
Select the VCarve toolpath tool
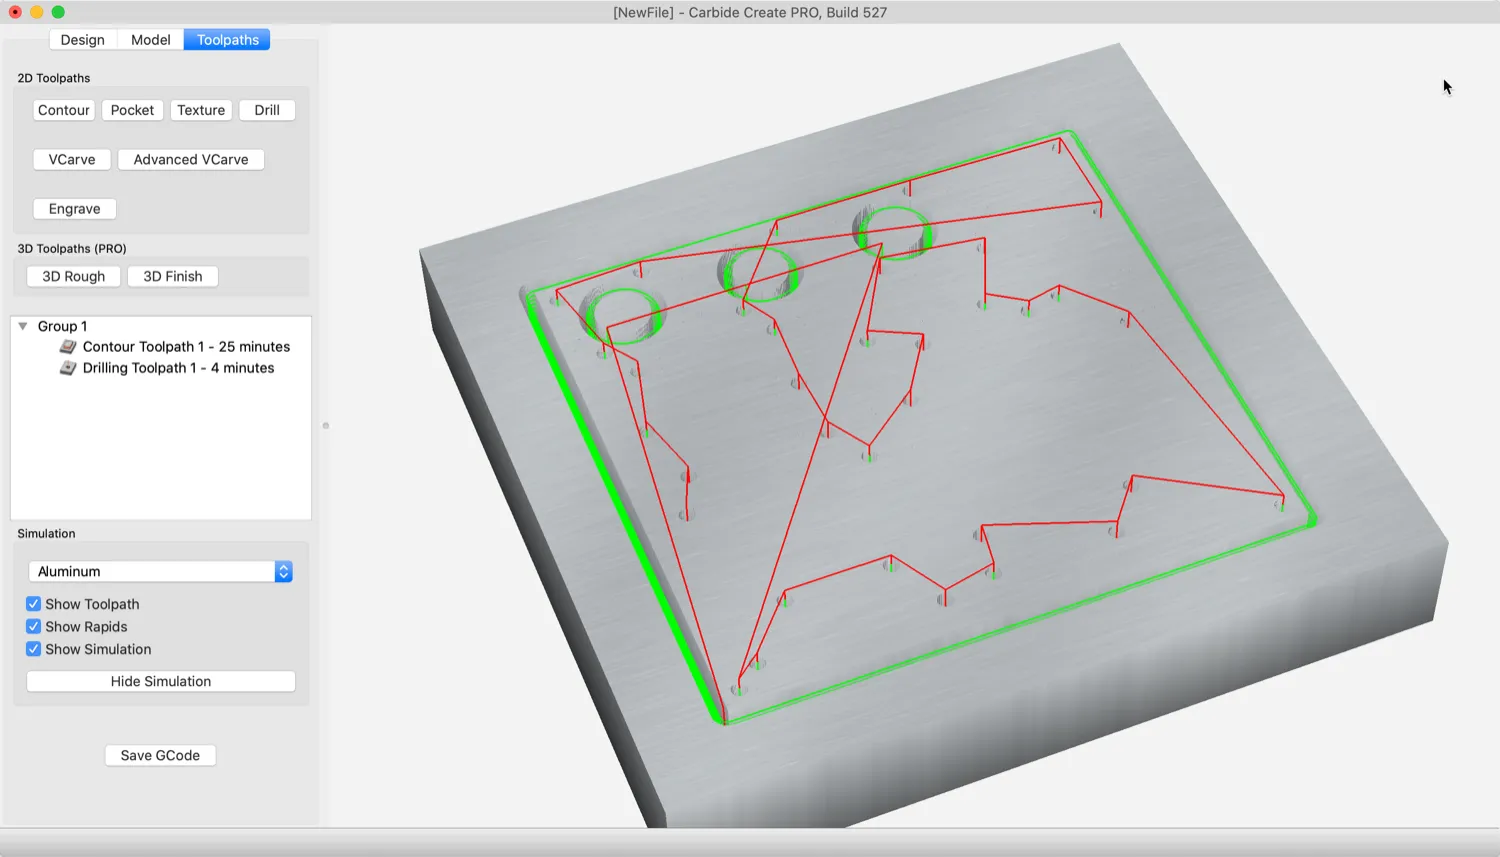(71, 159)
